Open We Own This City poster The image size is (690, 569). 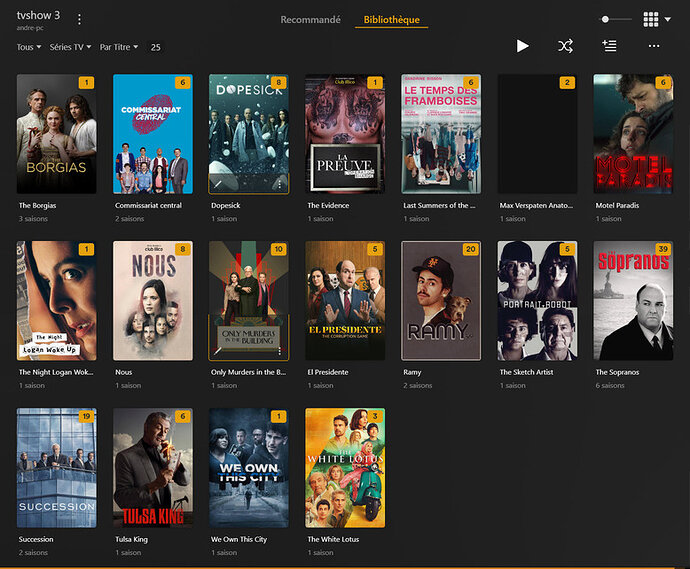point(249,468)
